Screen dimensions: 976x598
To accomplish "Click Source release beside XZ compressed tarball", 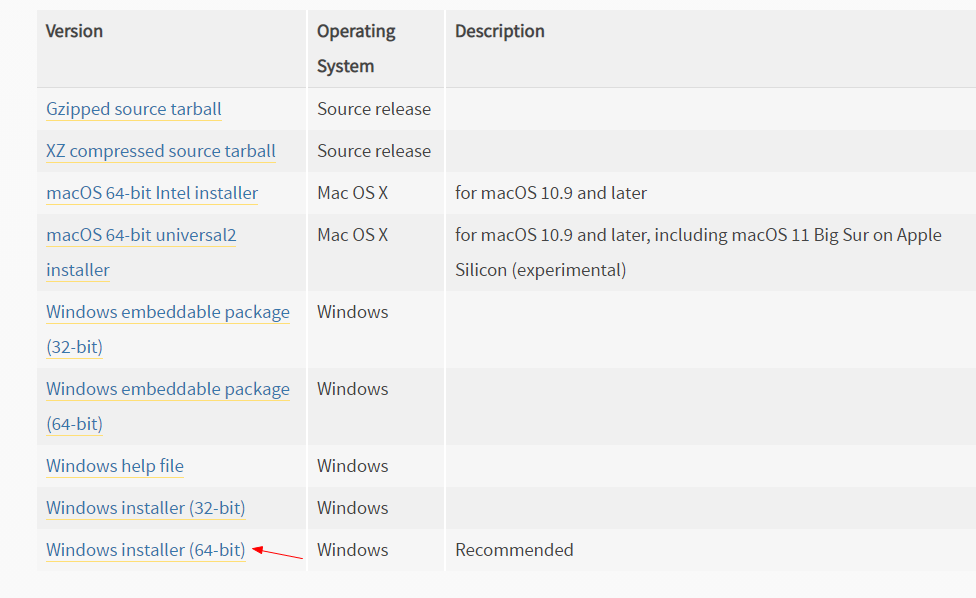I will [x=374, y=151].
